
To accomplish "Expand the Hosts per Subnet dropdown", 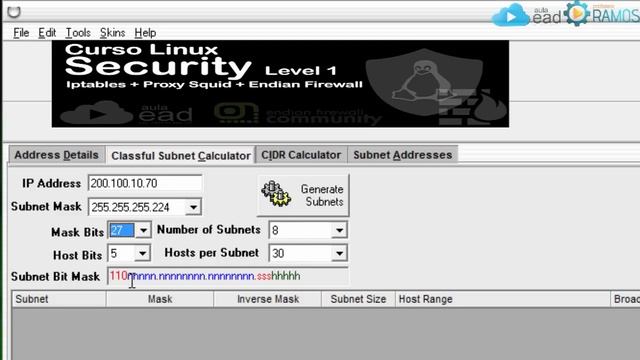I will (x=339, y=253).
